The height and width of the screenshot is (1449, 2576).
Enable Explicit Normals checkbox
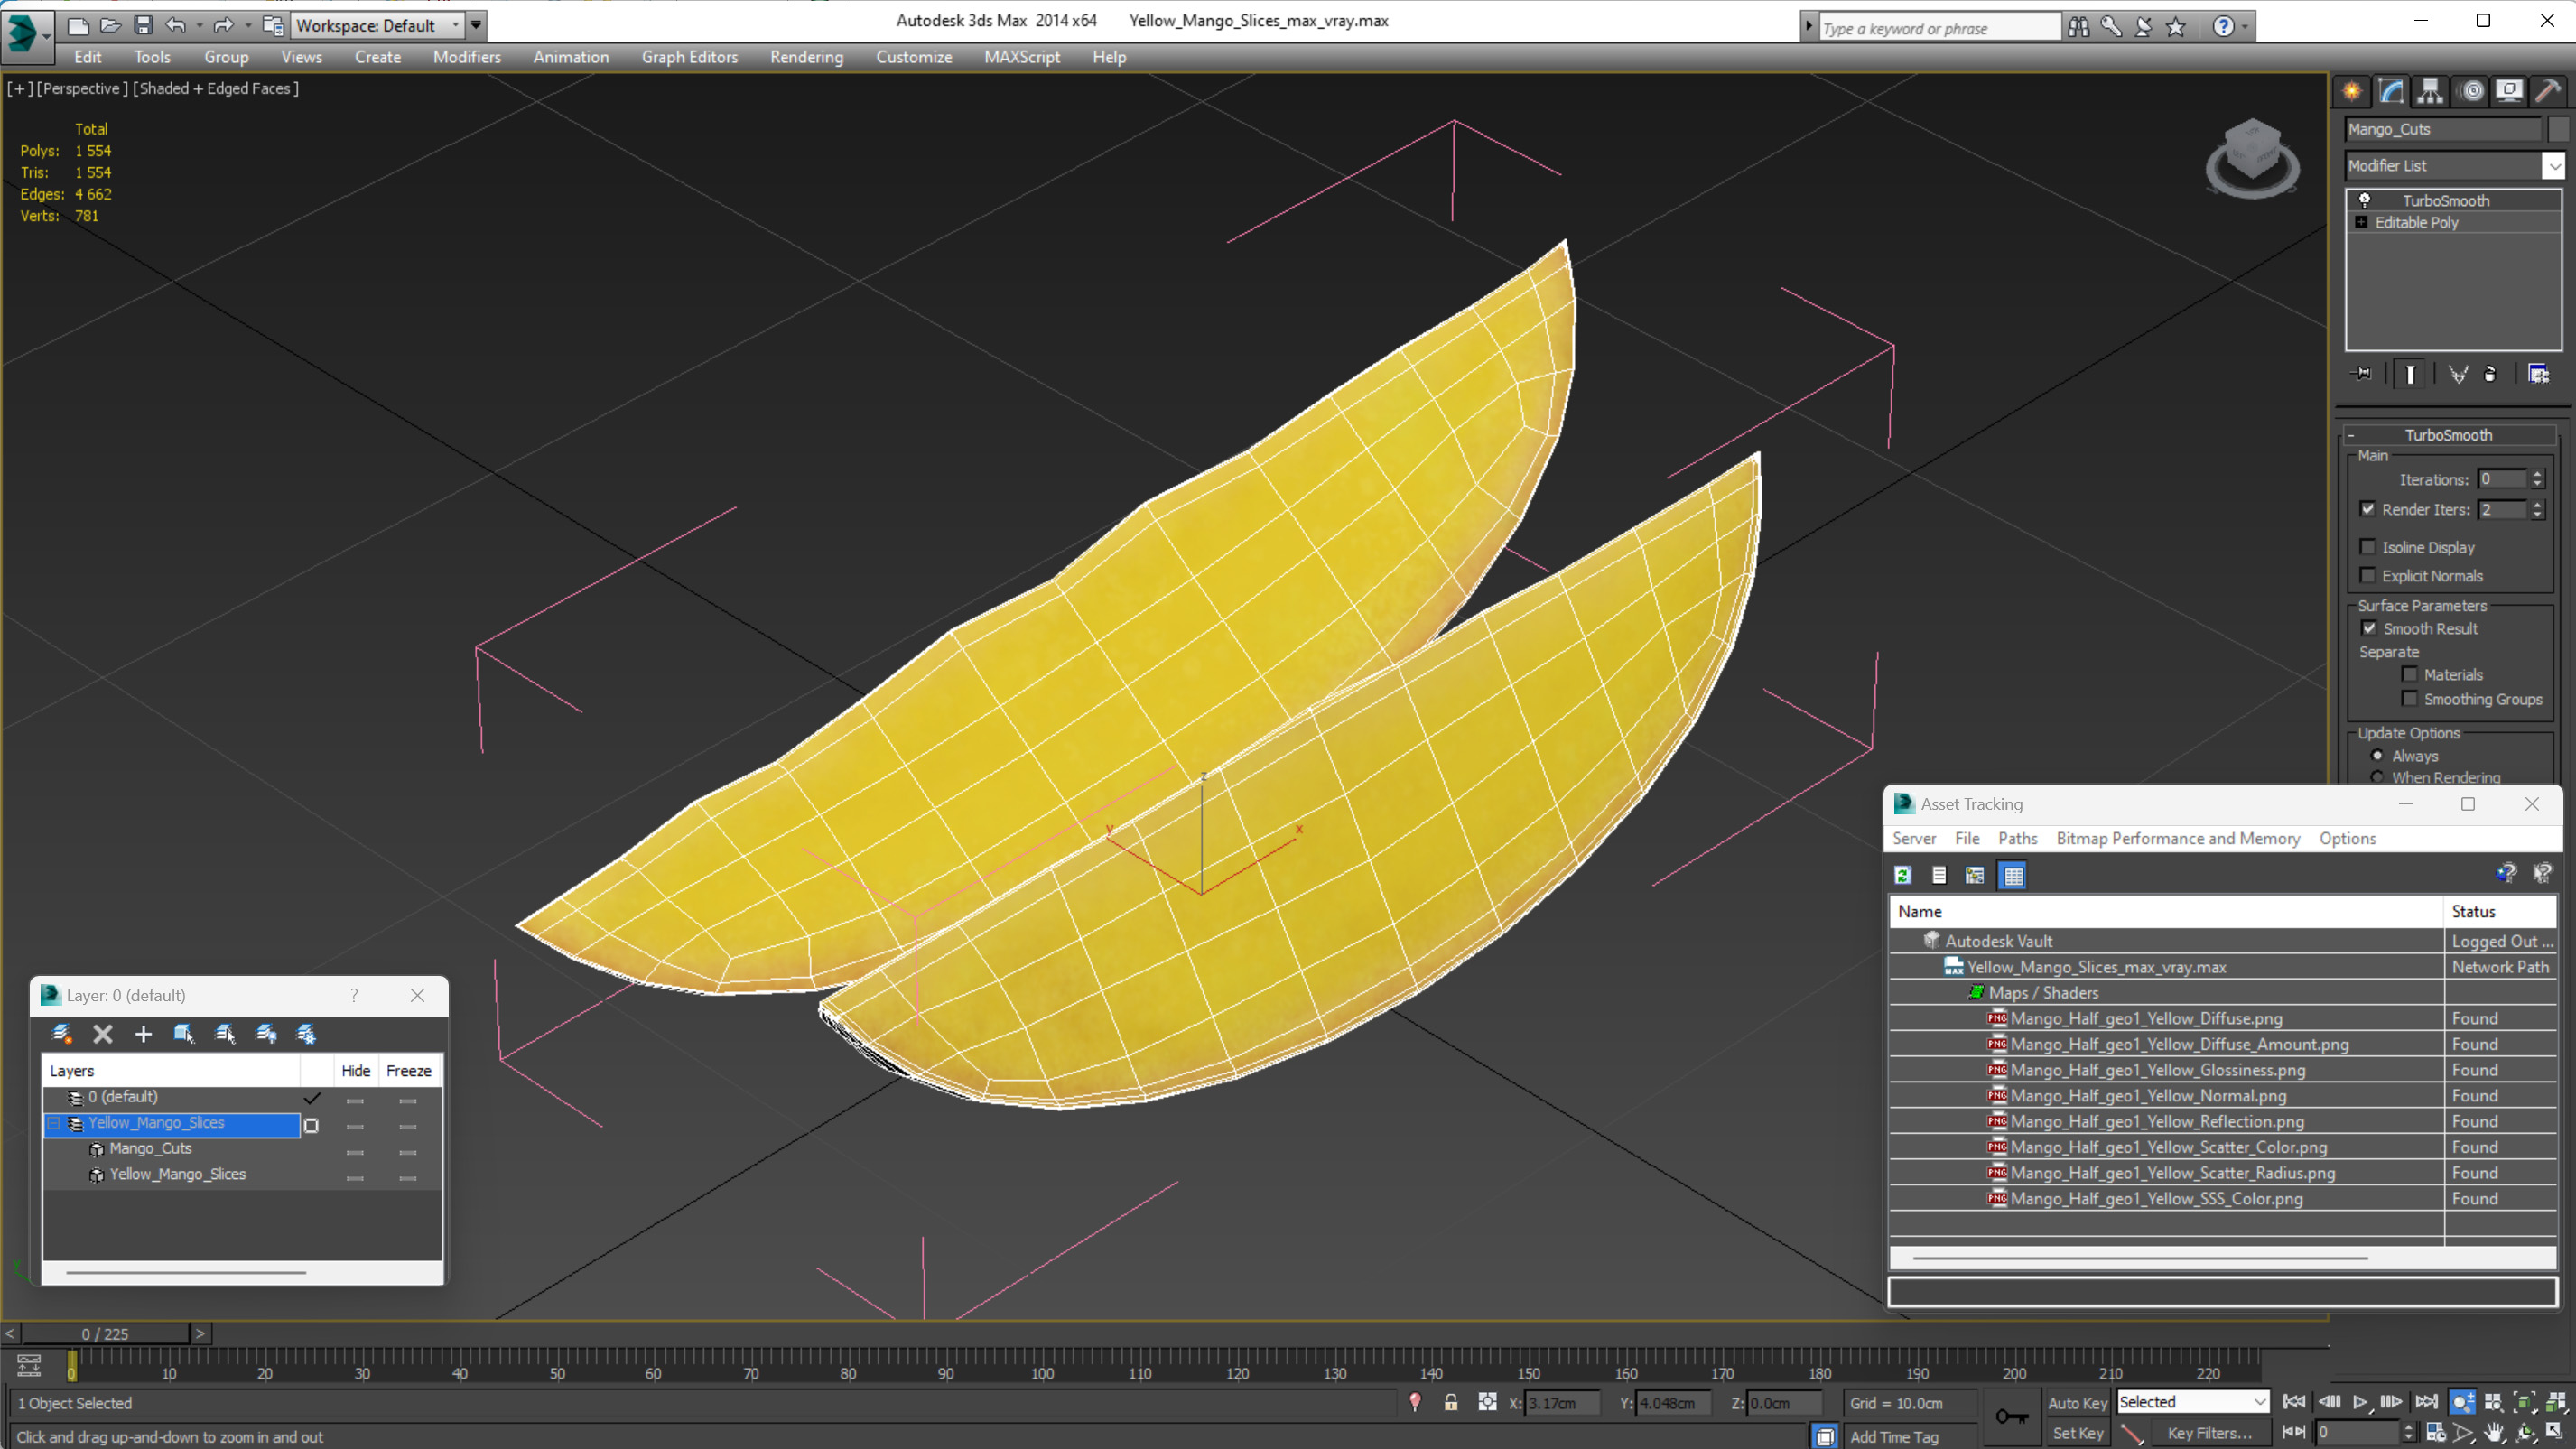2368,575
